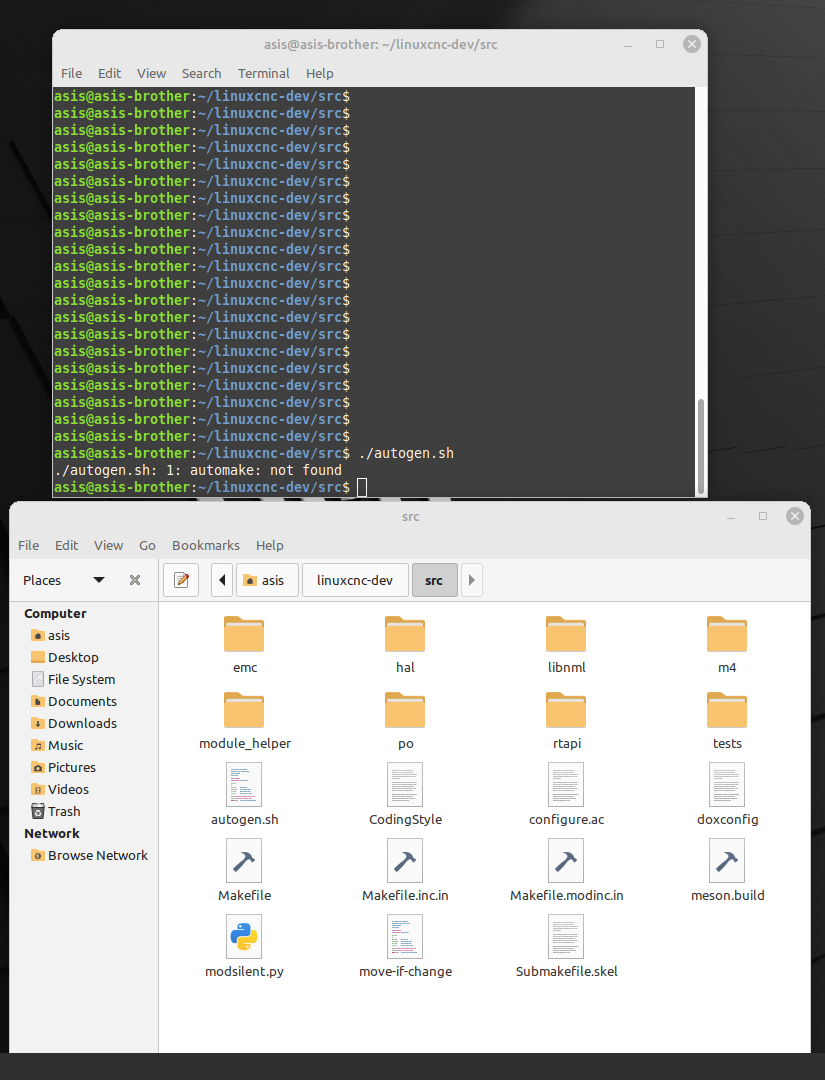825x1080 pixels.
Task: Select the autogen.sh script file icon
Action: [244, 785]
